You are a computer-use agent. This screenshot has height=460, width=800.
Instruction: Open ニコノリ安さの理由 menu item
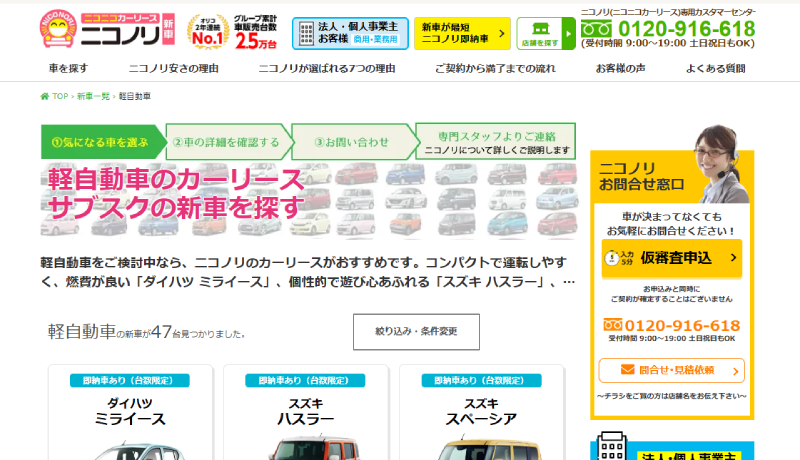coord(173,68)
